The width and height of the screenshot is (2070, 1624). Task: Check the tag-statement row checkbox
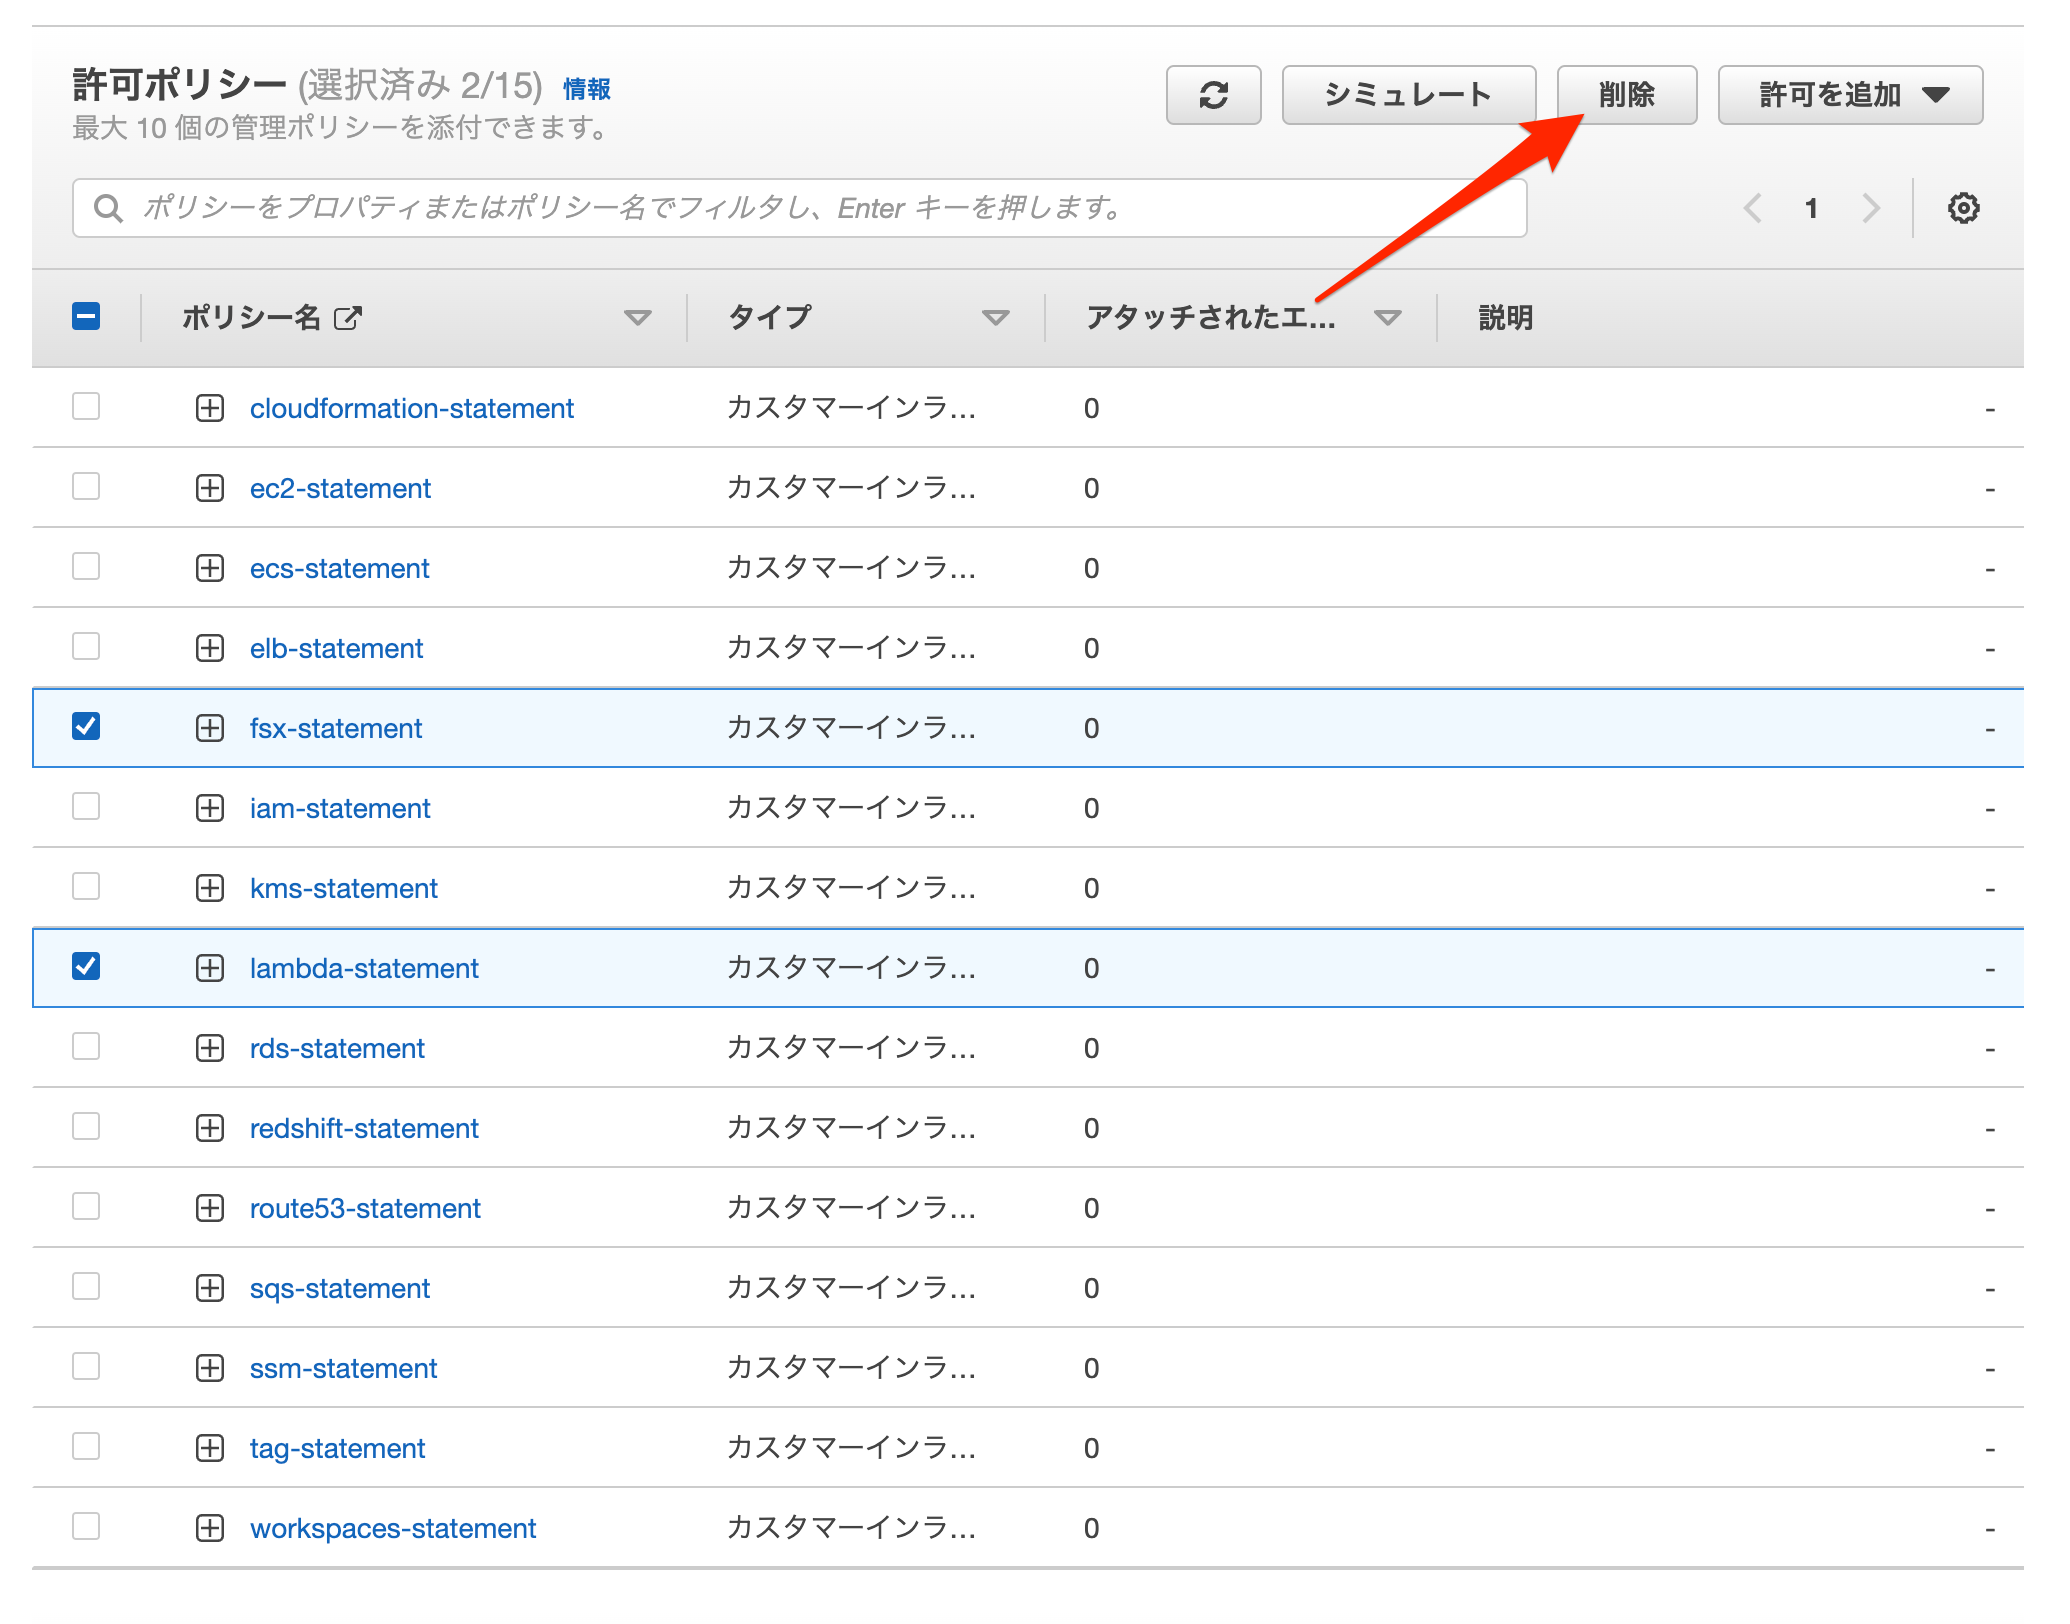(x=86, y=1446)
